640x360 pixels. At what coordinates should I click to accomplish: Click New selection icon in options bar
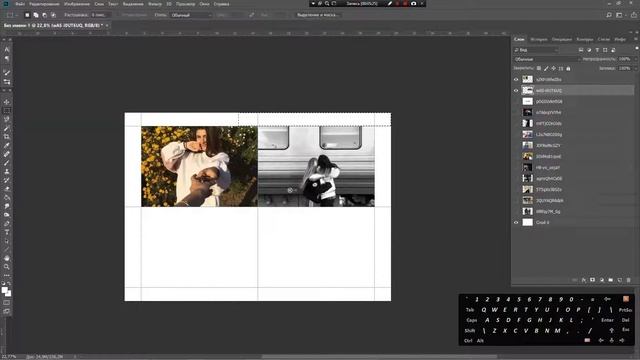(27, 15)
